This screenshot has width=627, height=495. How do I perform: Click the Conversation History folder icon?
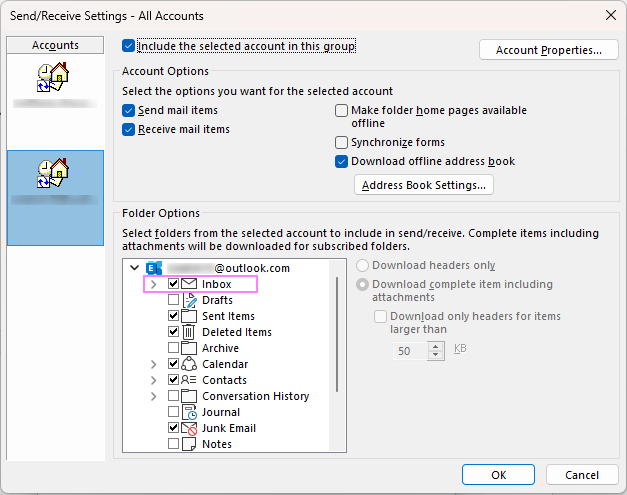(189, 396)
